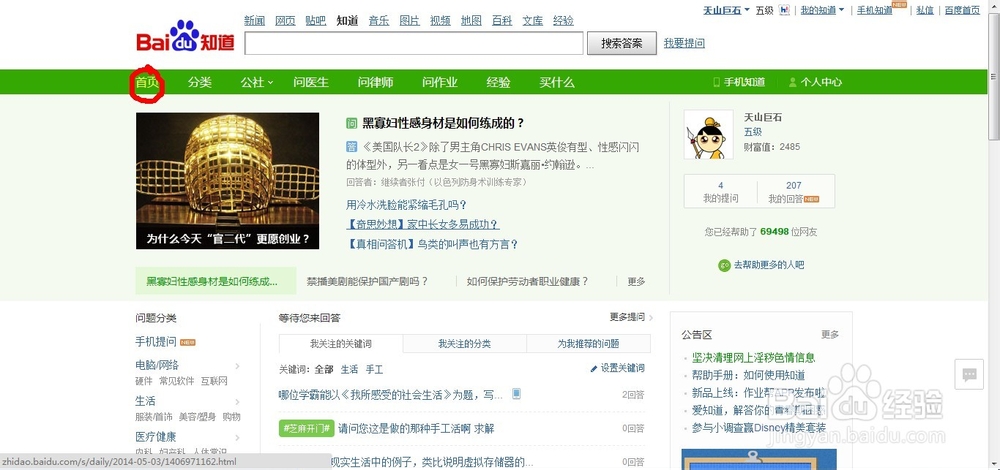Click the user avatar of 天山巨石
This screenshot has width=1000, height=470.
tap(708, 135)
